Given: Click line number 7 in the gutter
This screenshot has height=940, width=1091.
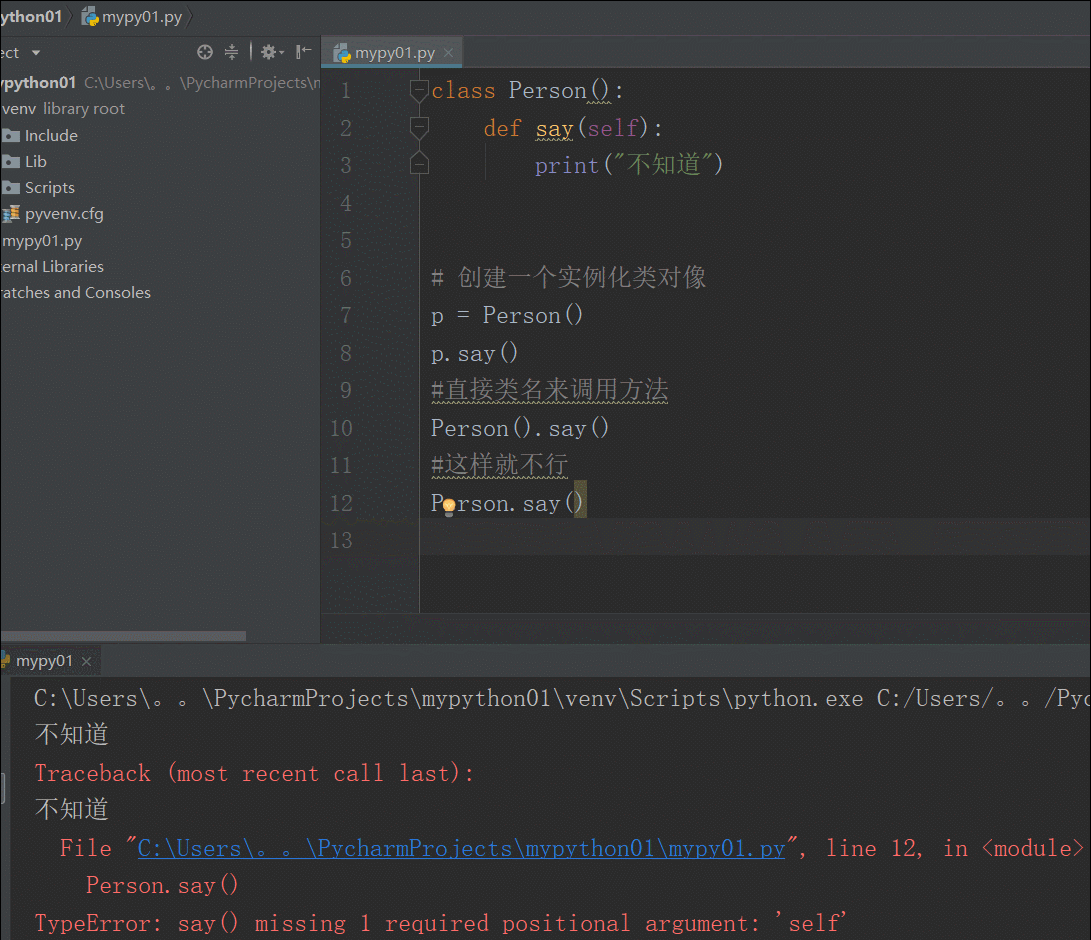Looking at the screenshot, I should tap(345, 316).
